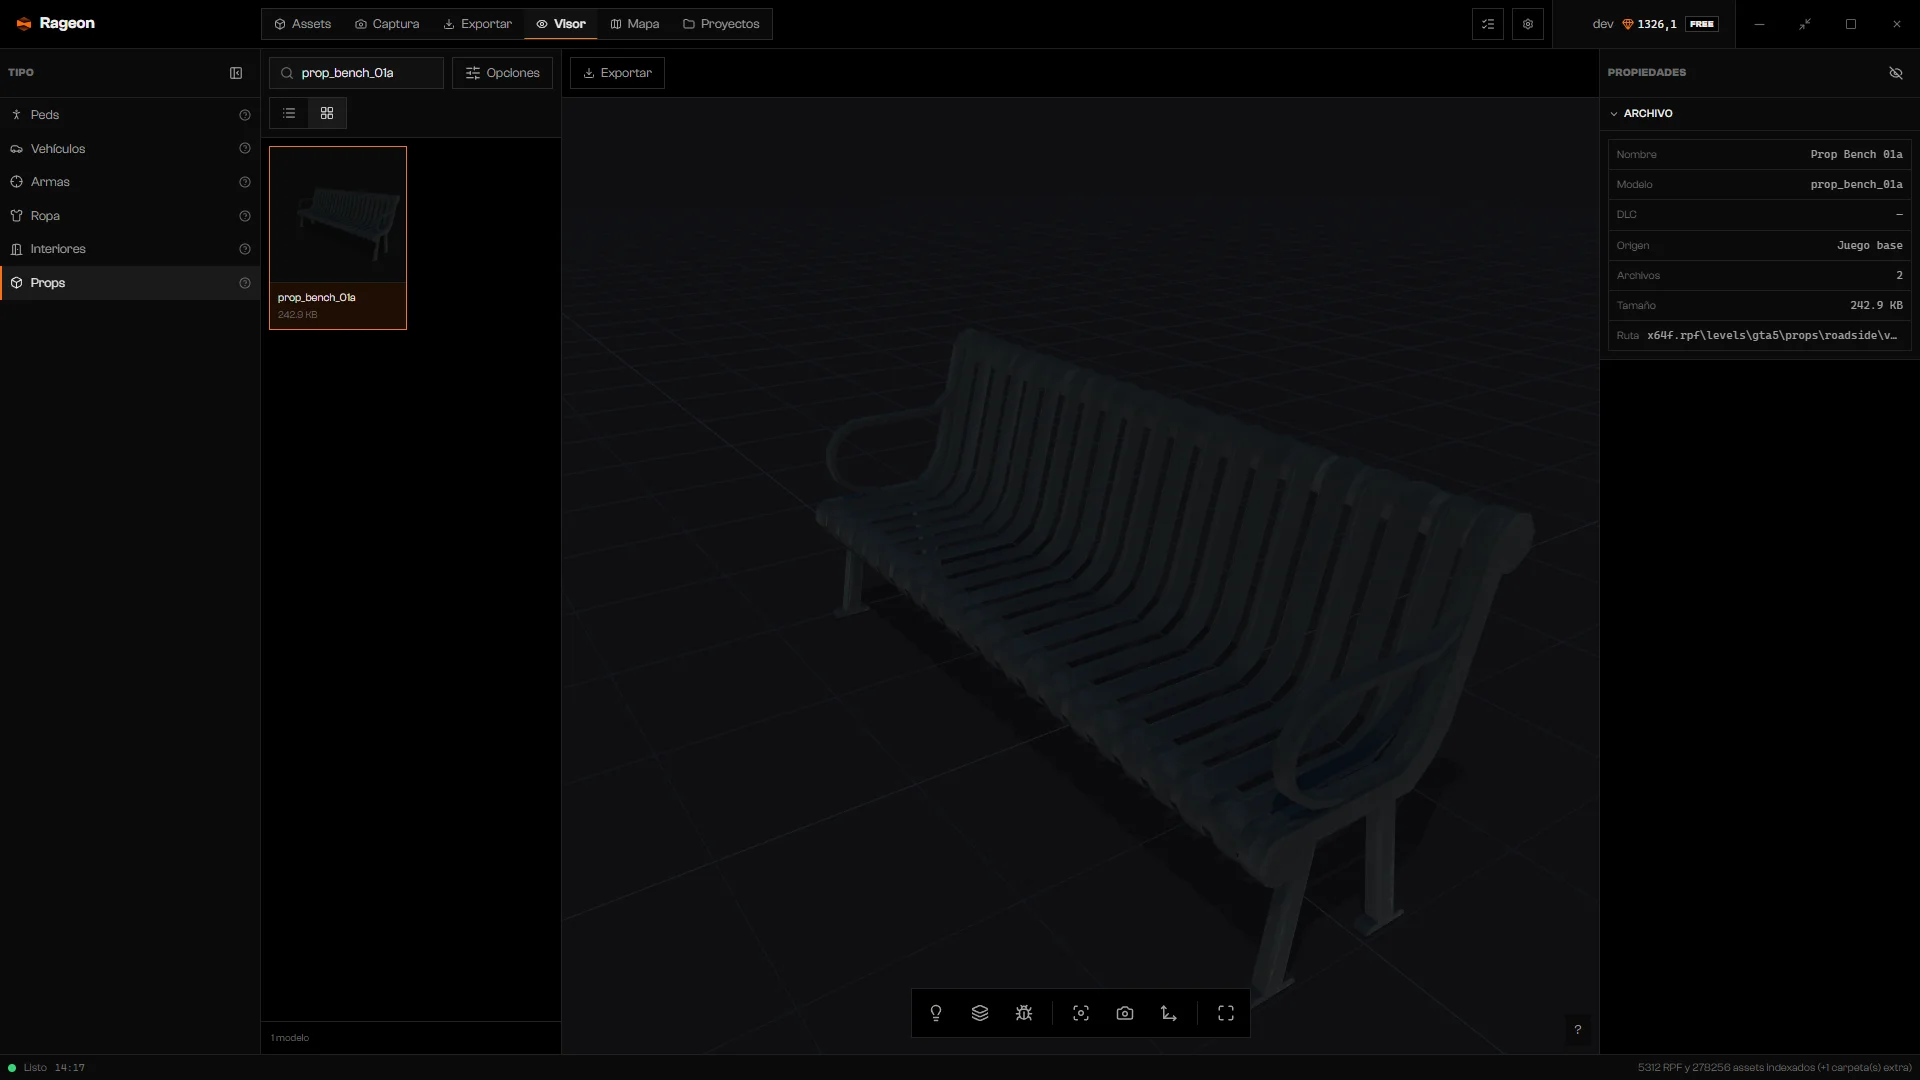This screenshot has width=1920, height=1080.
Task: Click the help icon next to Interiores
Action: point(245,249)
